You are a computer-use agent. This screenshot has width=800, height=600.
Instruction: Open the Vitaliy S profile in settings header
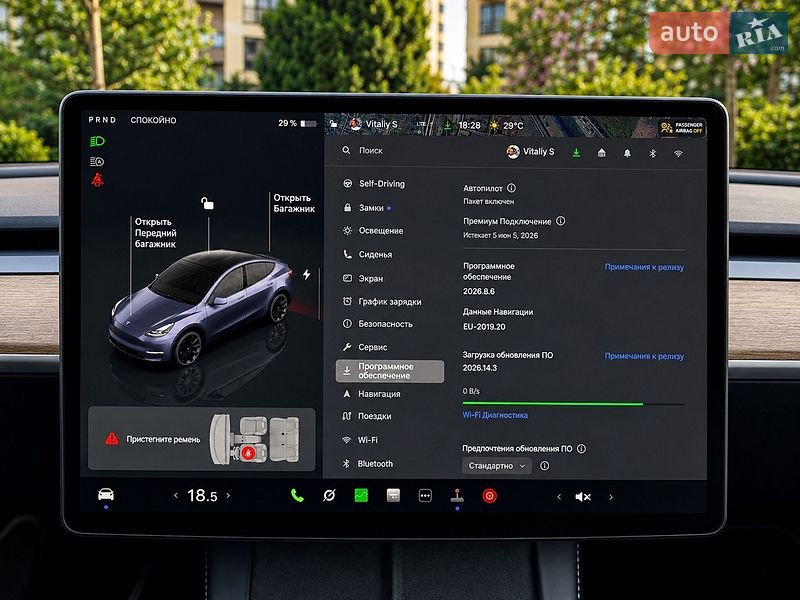point(530,152)
